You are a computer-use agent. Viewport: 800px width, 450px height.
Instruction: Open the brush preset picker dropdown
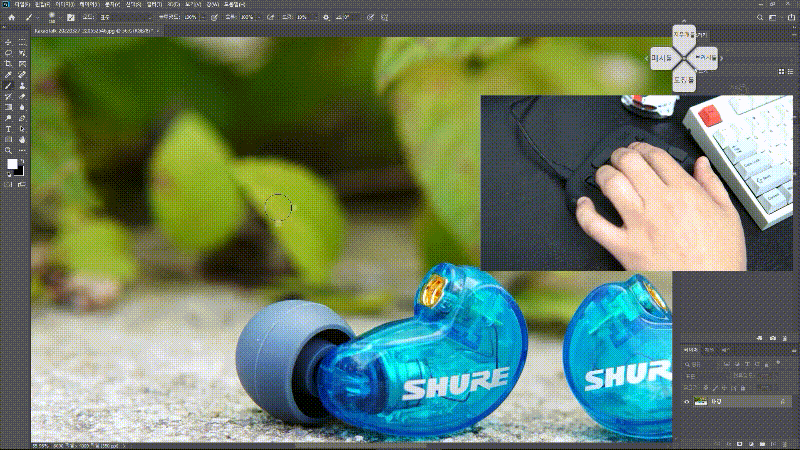coord(60,17)
